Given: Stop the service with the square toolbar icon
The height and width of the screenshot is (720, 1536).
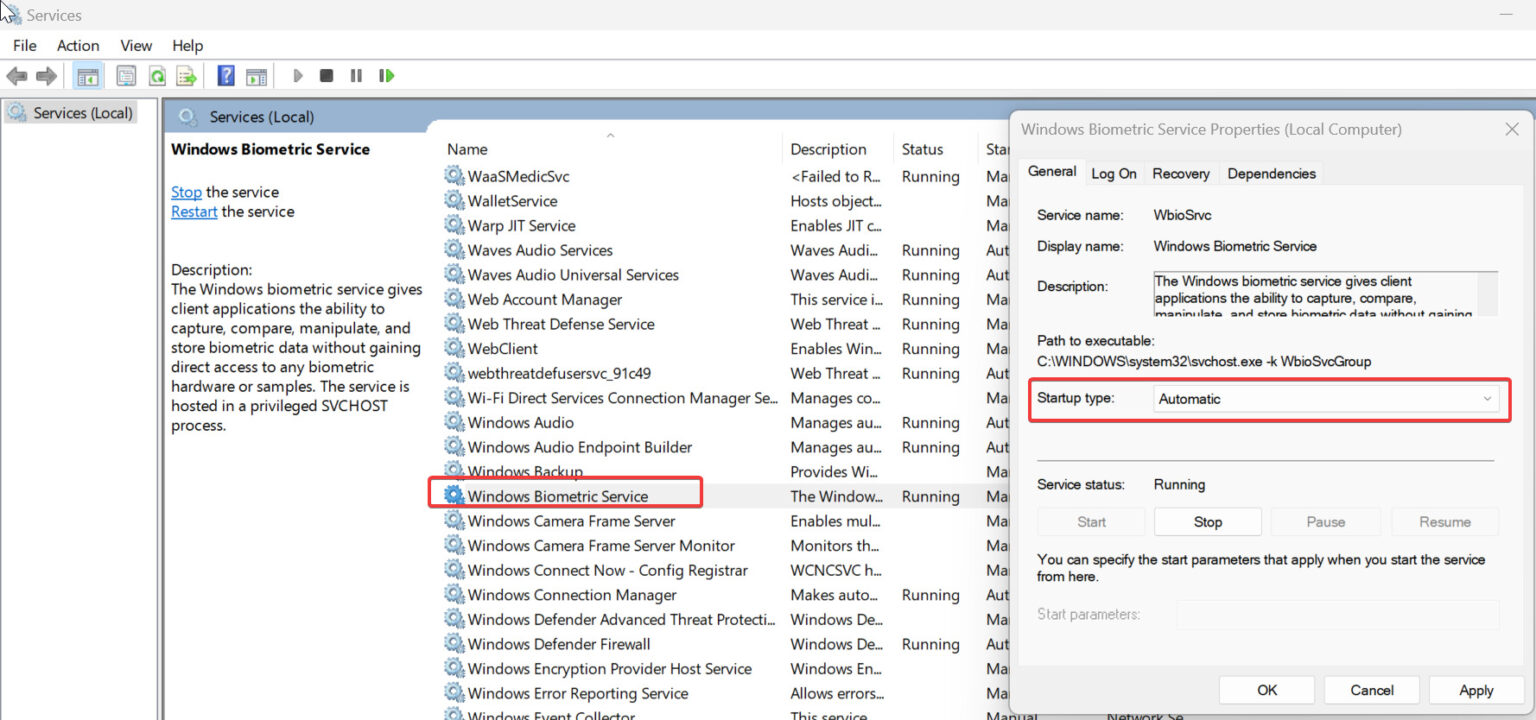Looking at the screenshot, I should 327,75.
